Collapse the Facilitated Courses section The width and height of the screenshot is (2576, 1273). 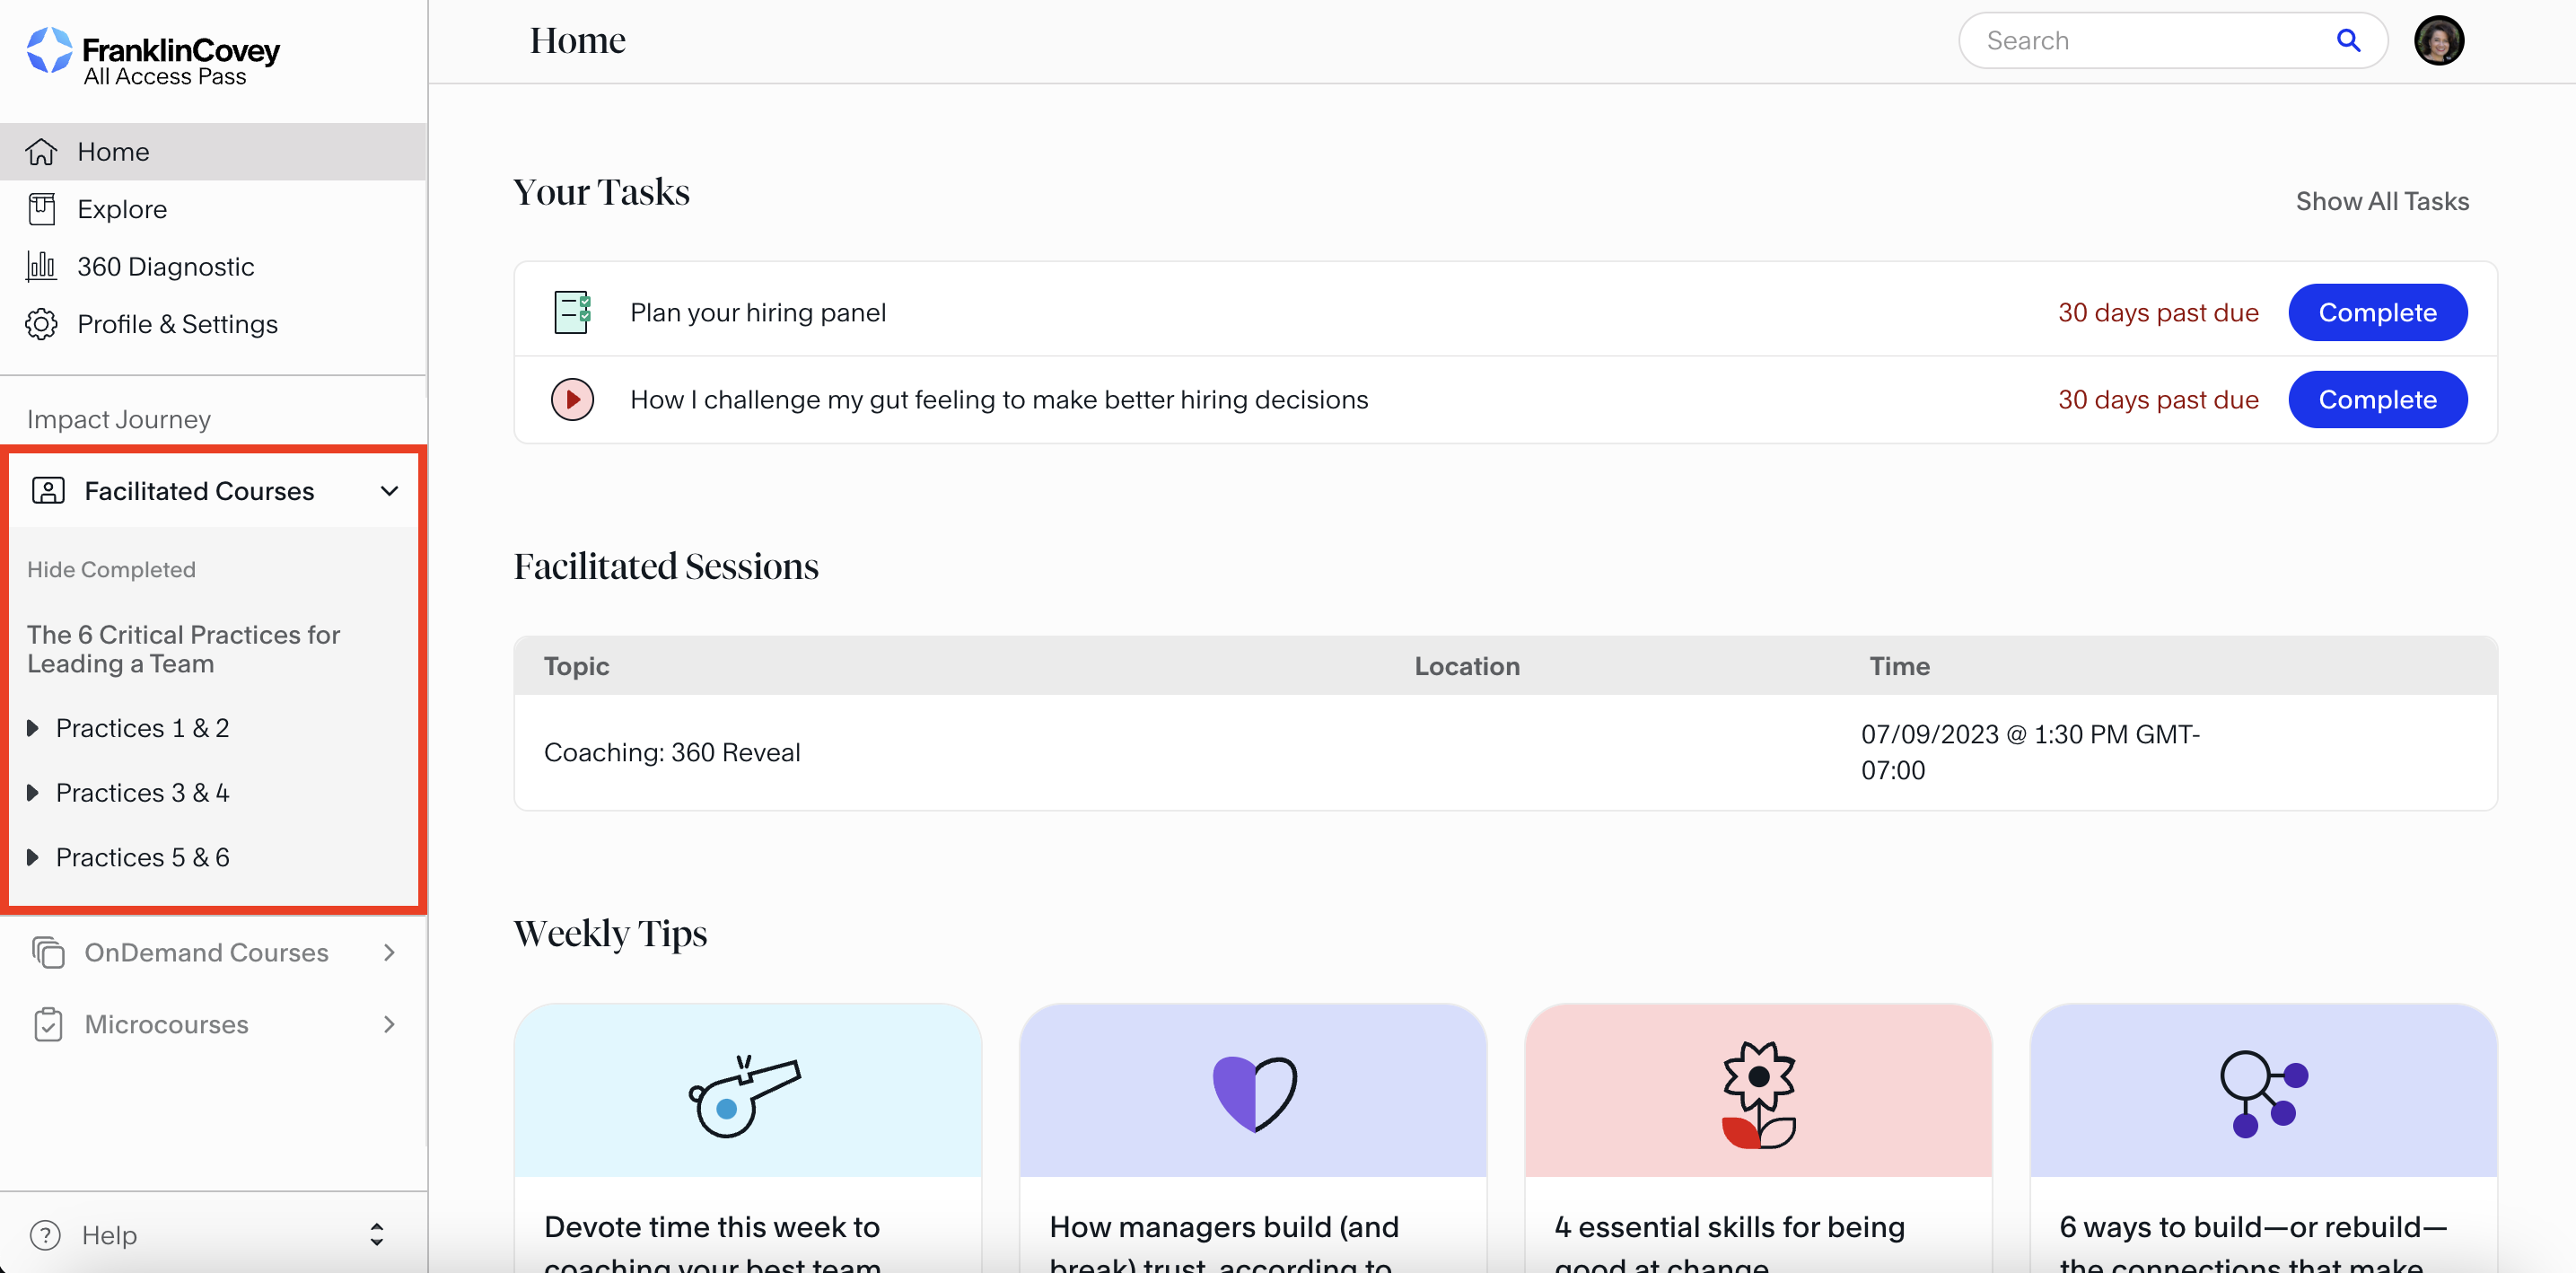[389, 491]
